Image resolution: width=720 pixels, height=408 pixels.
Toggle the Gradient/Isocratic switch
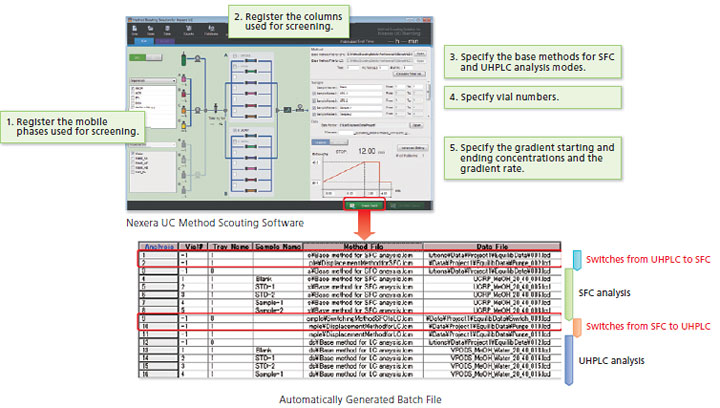click(x=330, y=142)
